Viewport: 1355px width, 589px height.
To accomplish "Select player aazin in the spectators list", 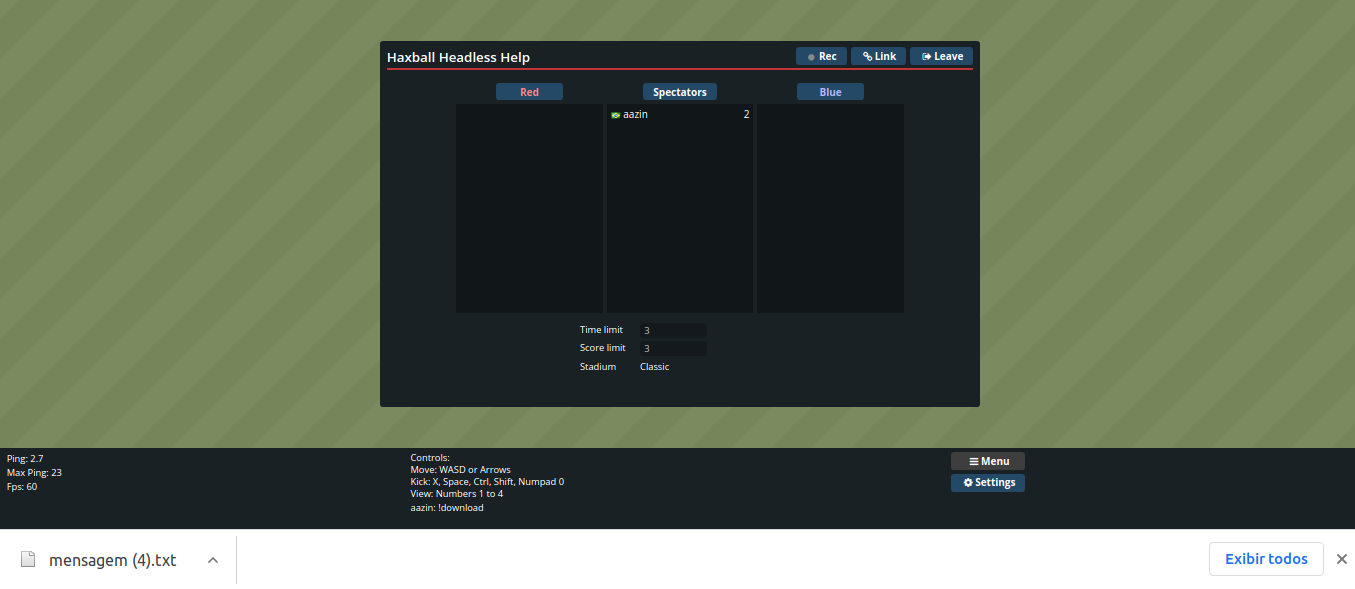I will (x=634, y=114).
